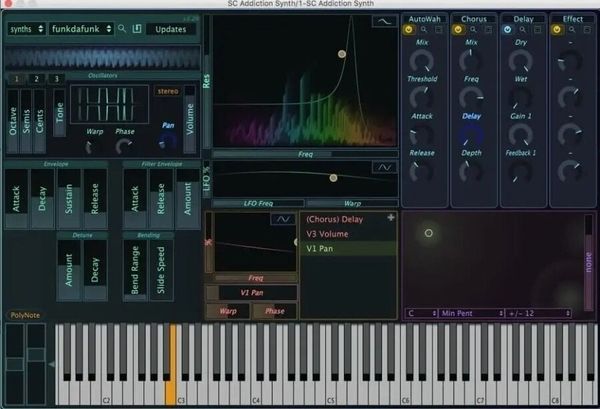Screen dimensions: 600x409
Task: Toggle the oscillator stereo switch
Action: pyautogui.click(x=168, y=91)
